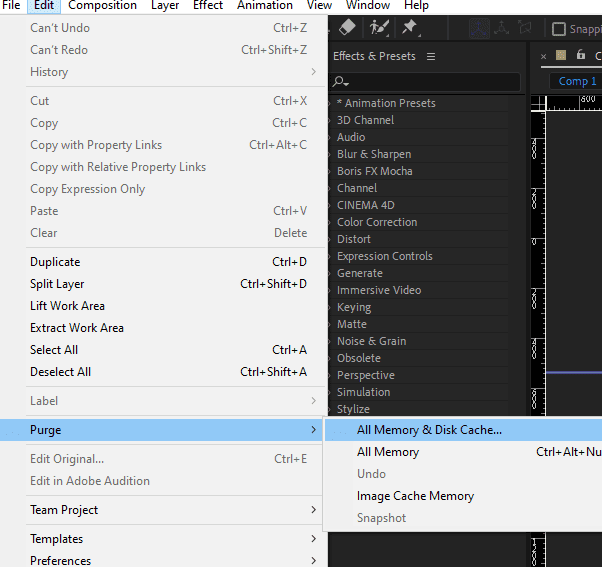Enable the Snapping checkbox

click(559, 29)
